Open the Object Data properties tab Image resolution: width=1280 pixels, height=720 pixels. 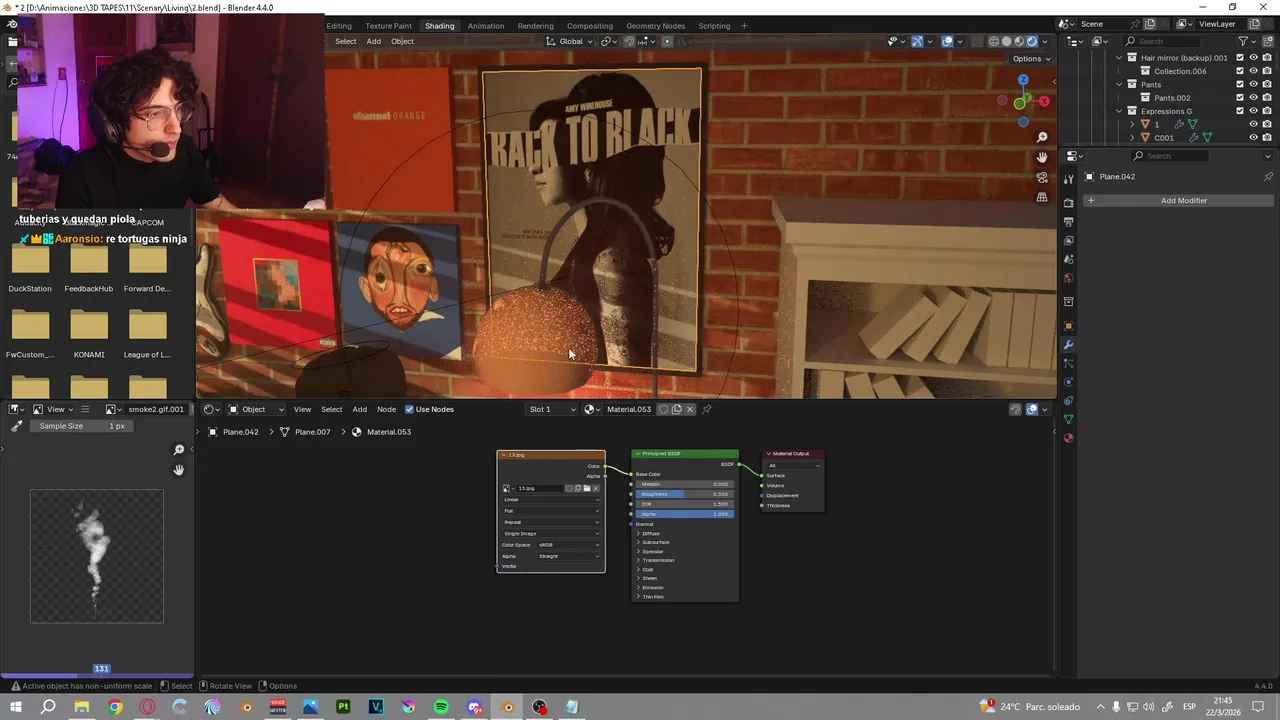point(1069,419)
